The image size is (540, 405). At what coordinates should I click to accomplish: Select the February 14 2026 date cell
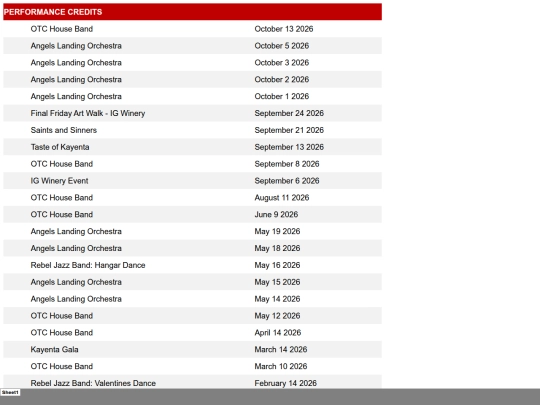[x=285, y=383]
